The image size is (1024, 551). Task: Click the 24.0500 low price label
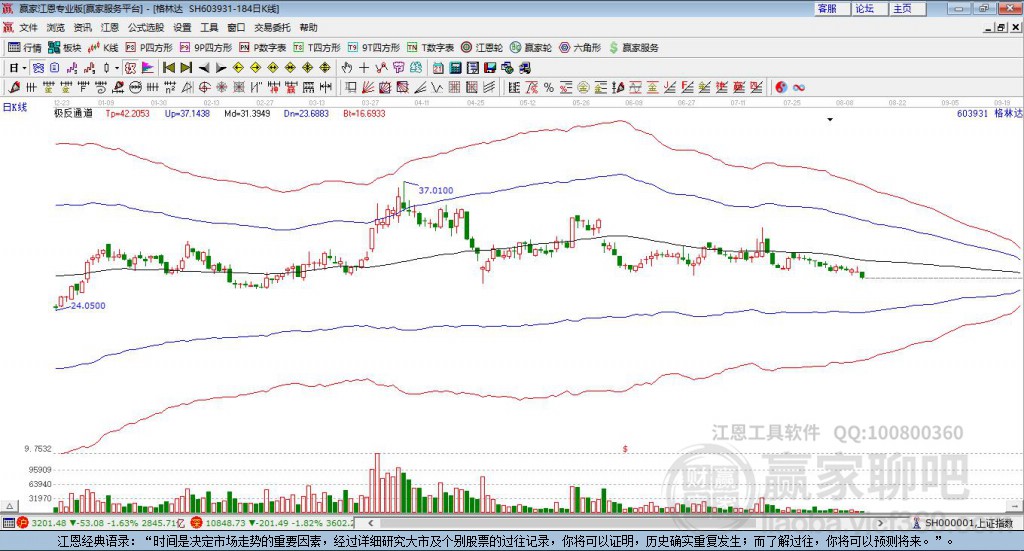pyautogui.click(x=88, y=306)
